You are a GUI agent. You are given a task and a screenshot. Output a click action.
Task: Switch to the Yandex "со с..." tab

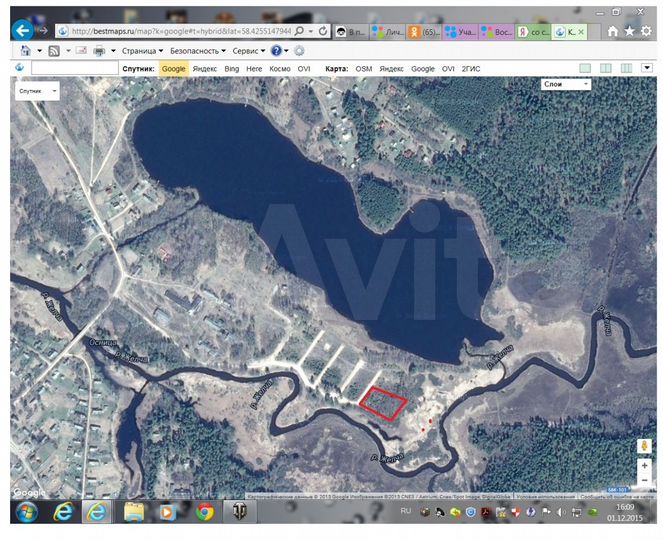533,32
